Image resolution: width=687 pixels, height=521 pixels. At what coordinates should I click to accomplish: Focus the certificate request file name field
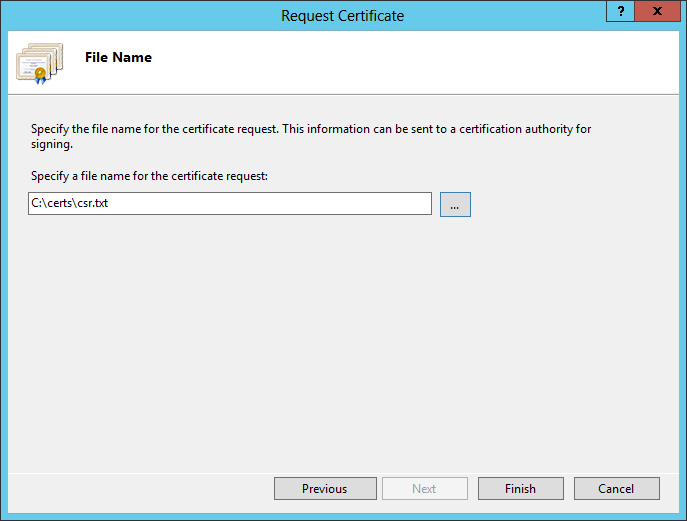point(230,204)
